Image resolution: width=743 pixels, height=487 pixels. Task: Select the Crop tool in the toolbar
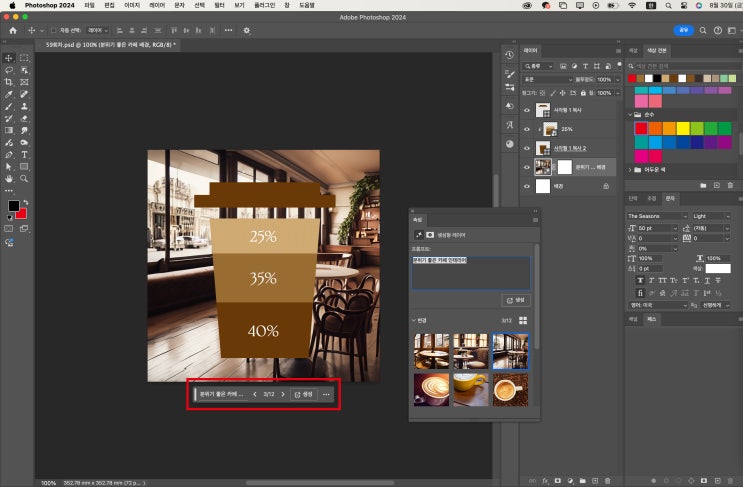(x=9, y=82)
